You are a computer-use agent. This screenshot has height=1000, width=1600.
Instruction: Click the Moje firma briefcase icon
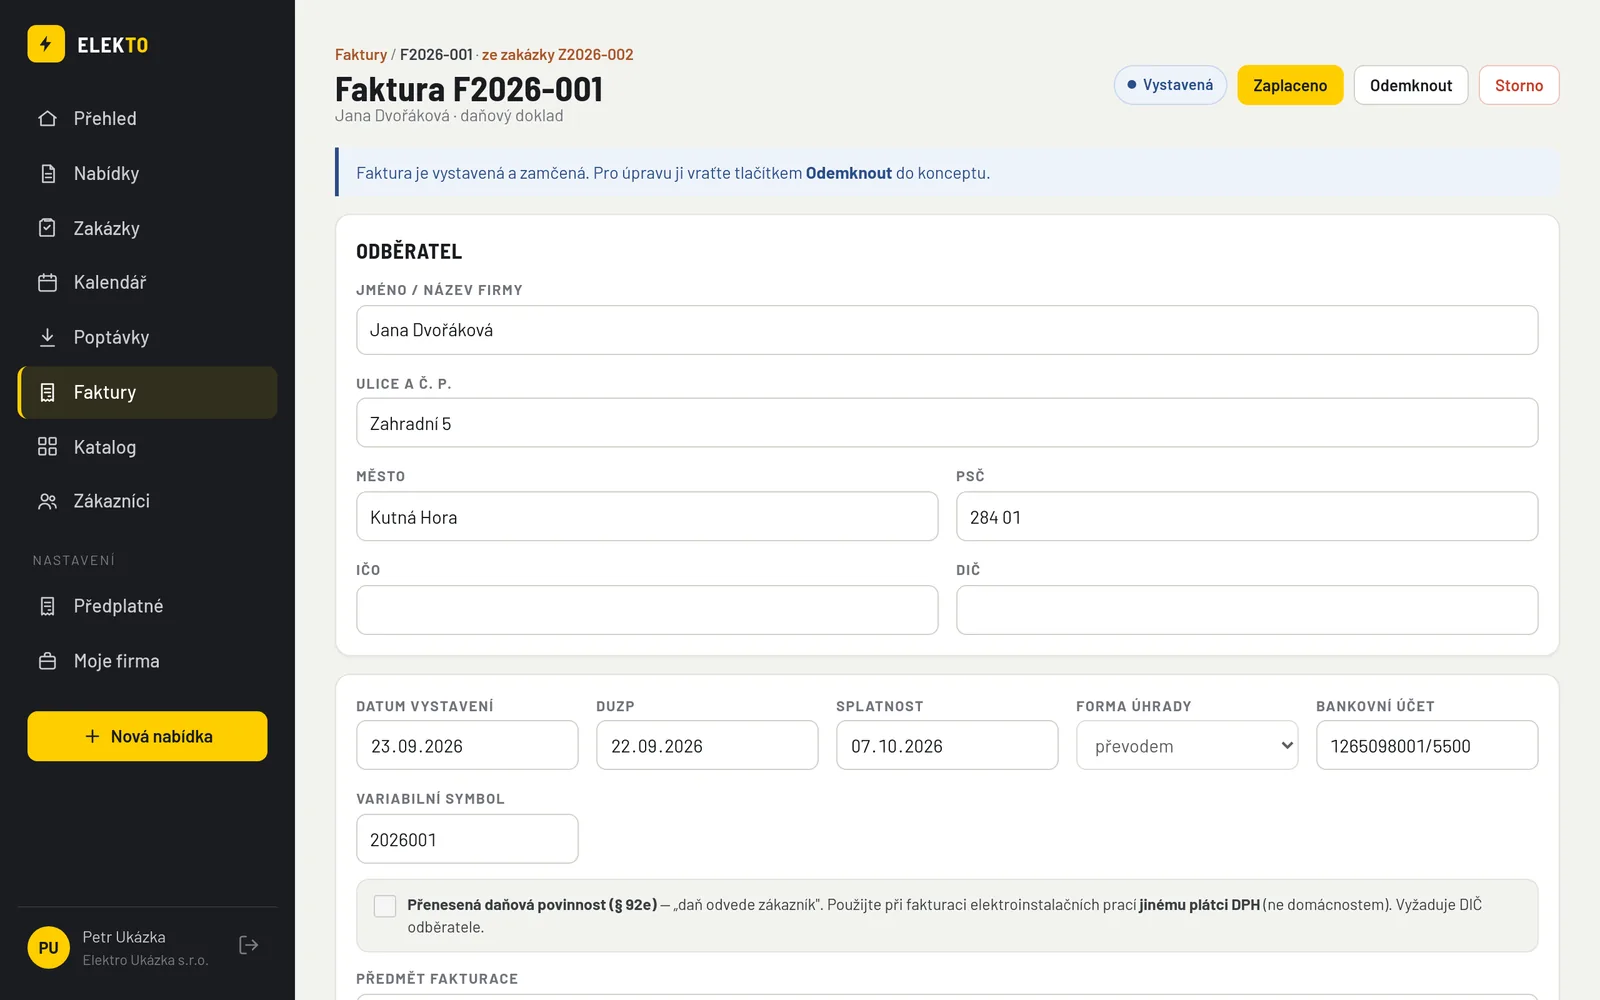point(47,661)
